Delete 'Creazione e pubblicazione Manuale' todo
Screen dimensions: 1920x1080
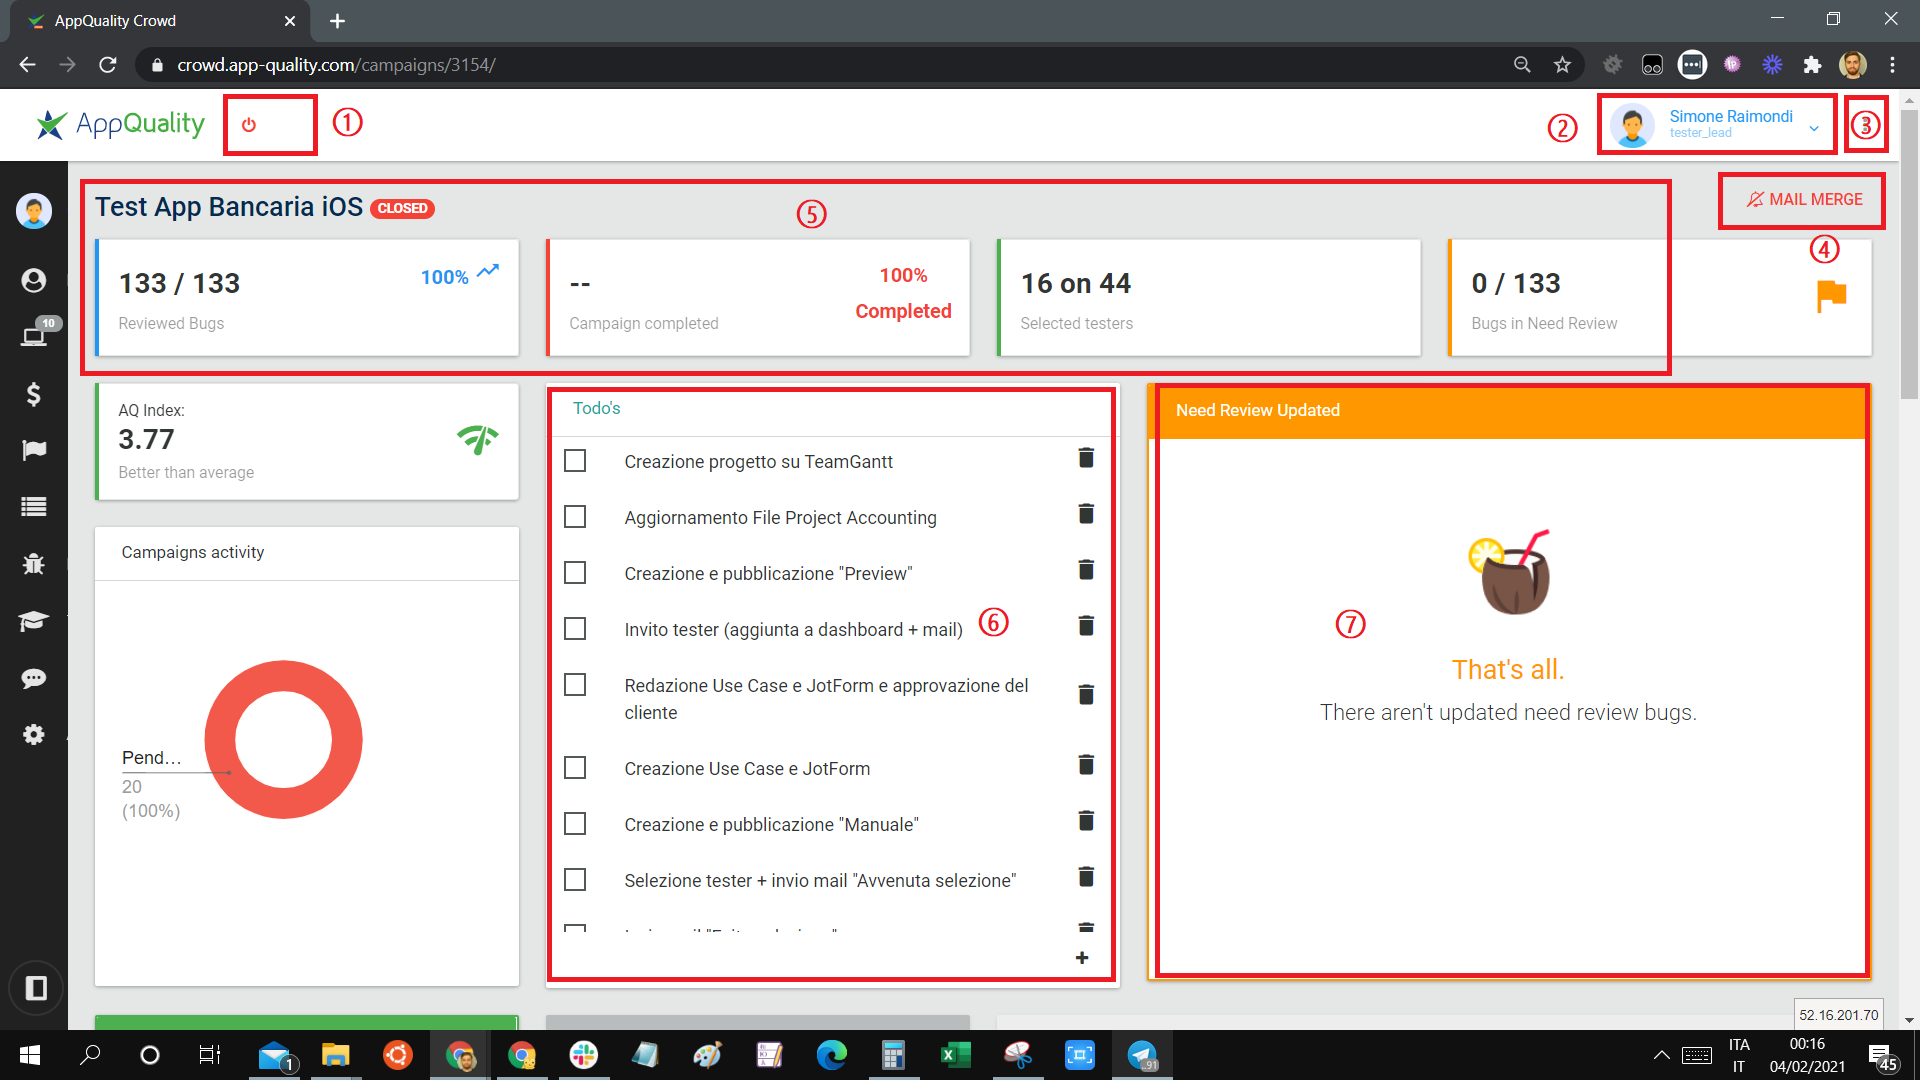coord(1086,821)
